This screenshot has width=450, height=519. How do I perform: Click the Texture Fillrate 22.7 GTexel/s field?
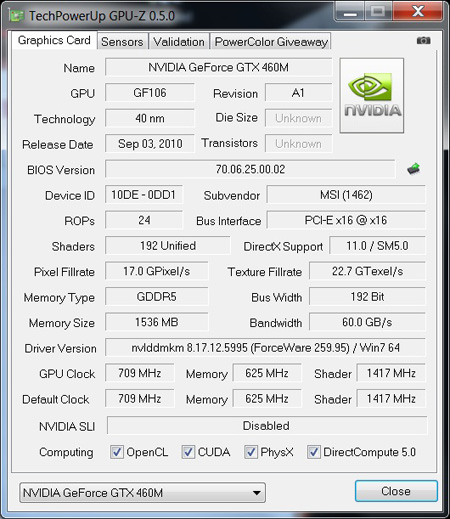(367, 271)
